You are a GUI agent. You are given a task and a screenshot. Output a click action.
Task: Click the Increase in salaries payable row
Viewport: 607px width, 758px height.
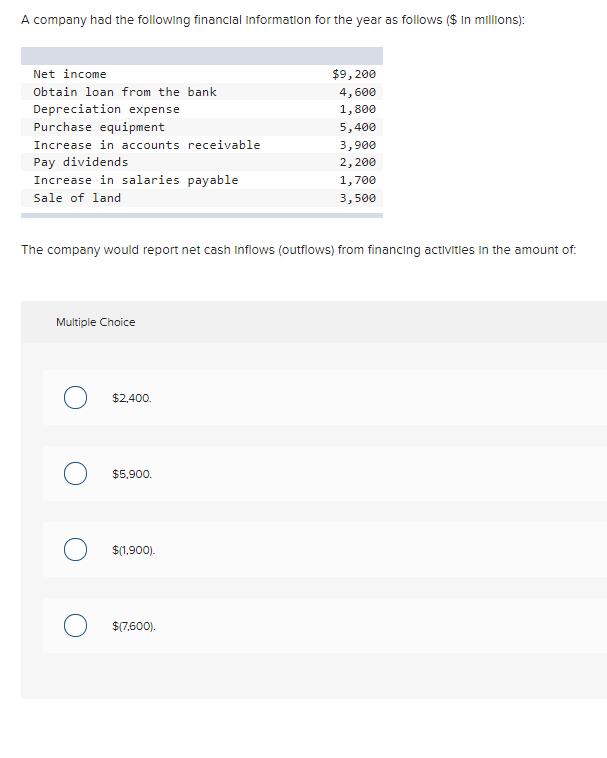pyautogui.click(x=202, y=180)
